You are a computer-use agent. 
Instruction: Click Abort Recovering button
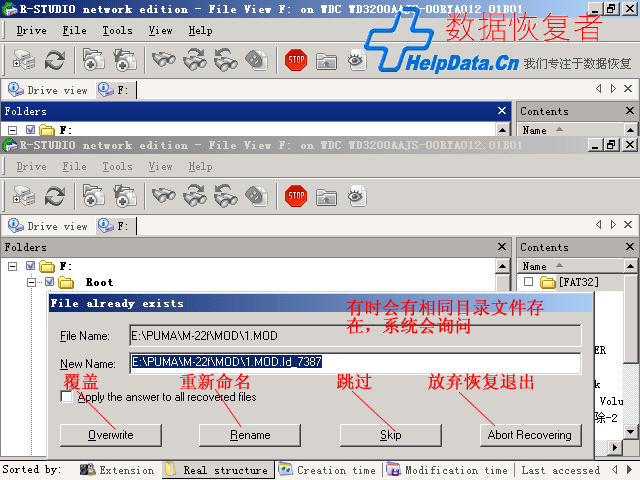[530, 435]
